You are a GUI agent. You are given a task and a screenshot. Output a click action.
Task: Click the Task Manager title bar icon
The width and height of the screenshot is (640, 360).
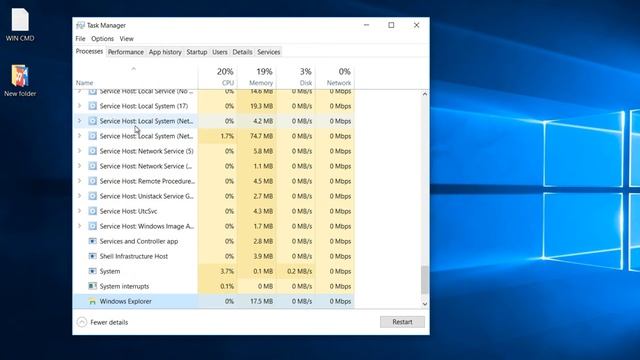pos(80,25)
